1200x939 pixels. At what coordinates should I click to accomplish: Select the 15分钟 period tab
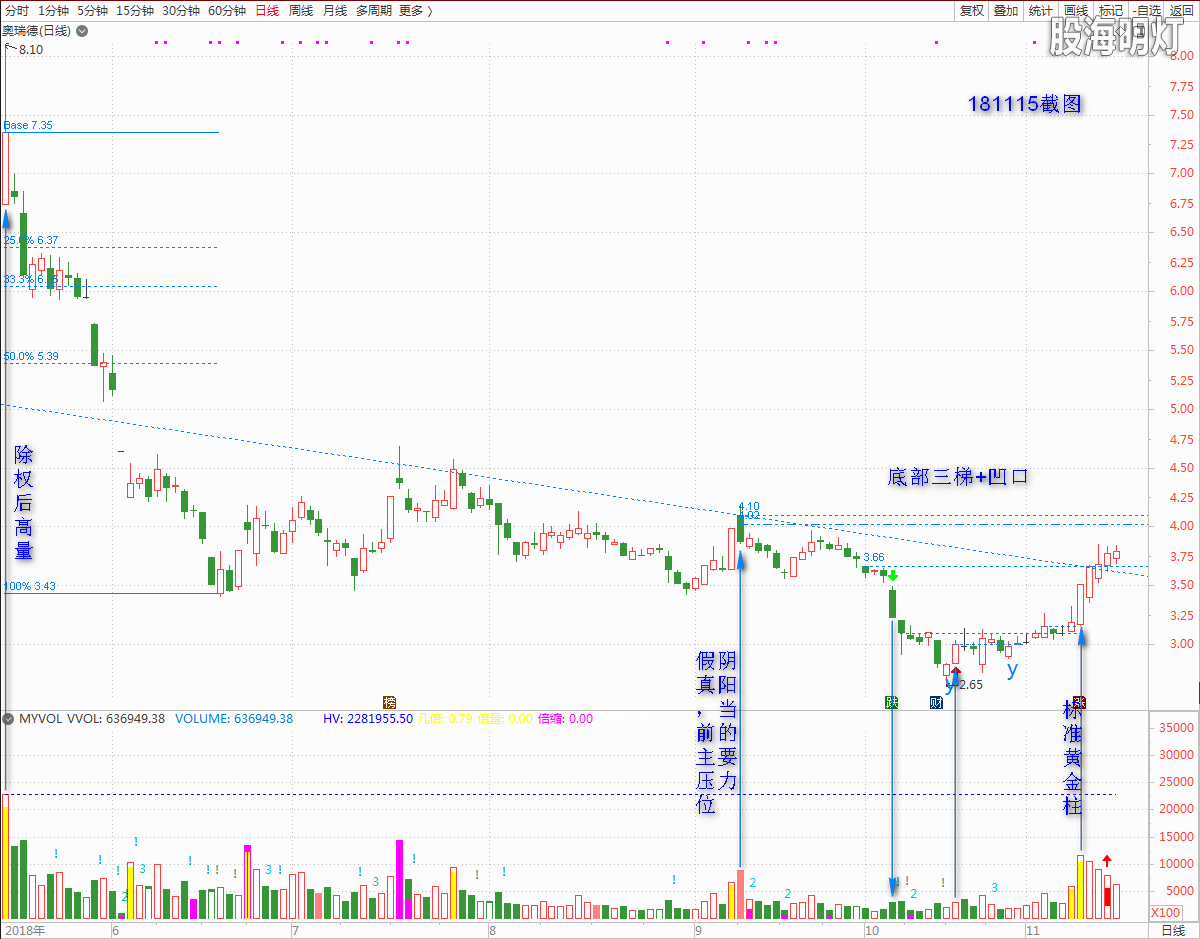click(135, 11)
